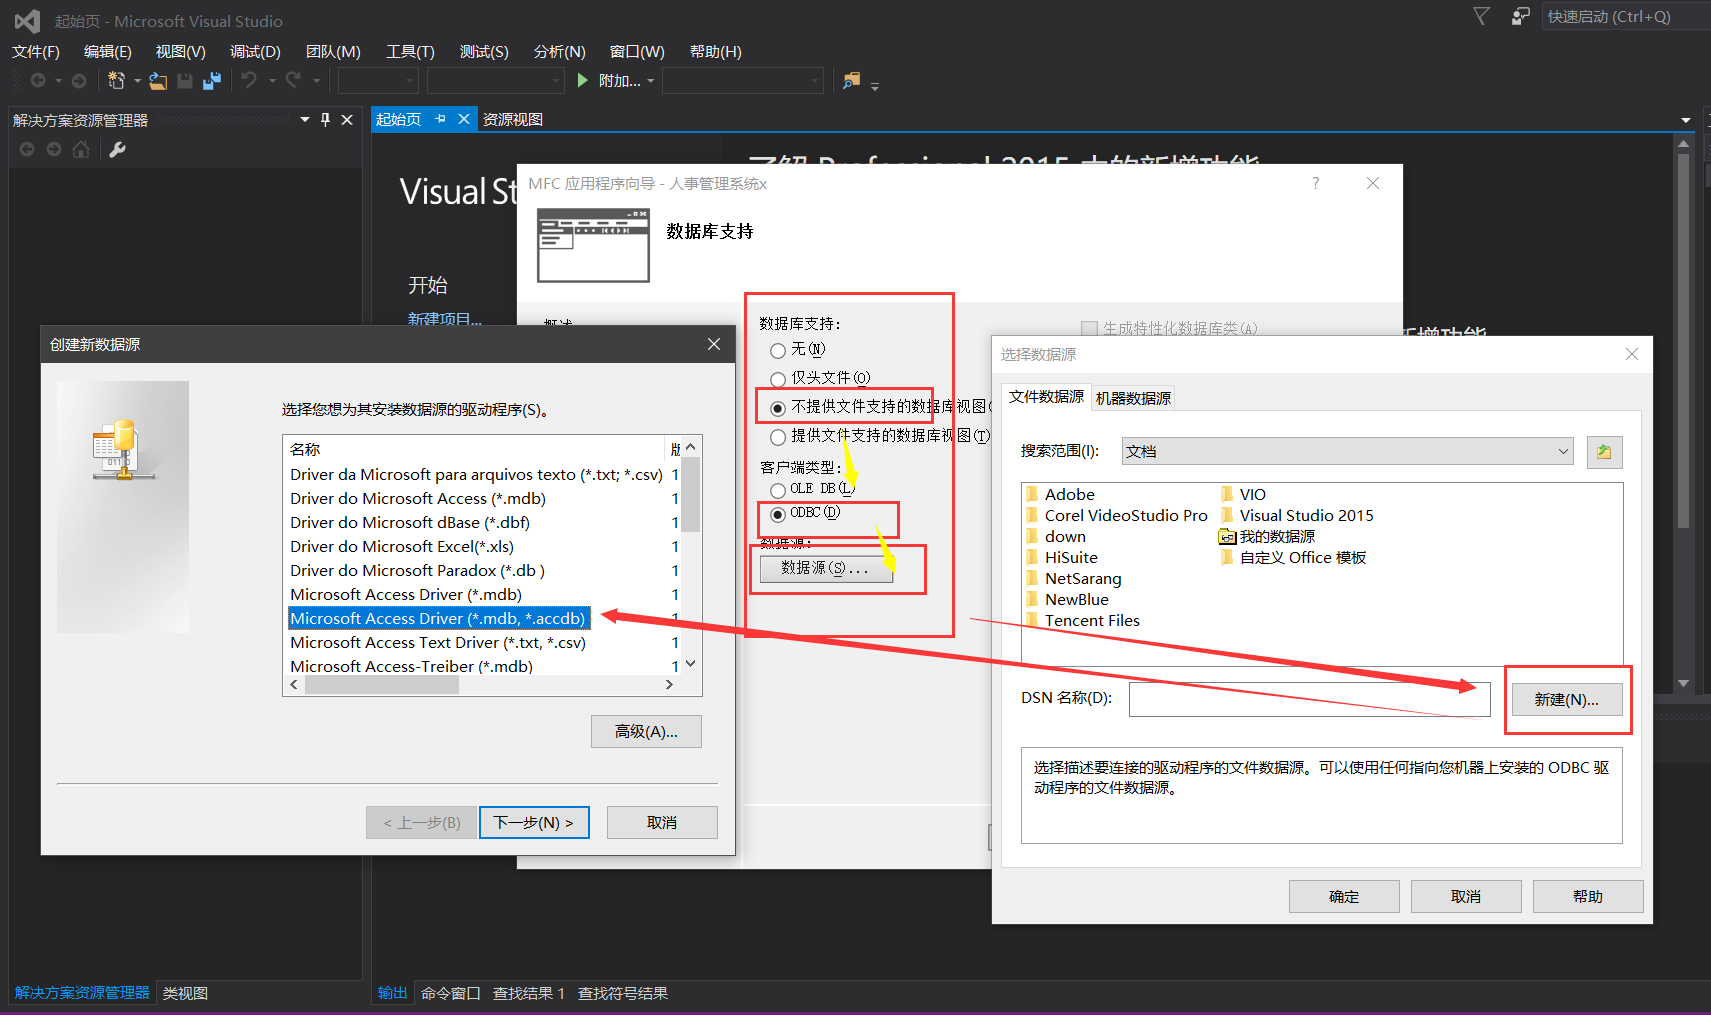Click the Solution Explorer Home icon
1711x1015 pixels.
click(81, 149)
